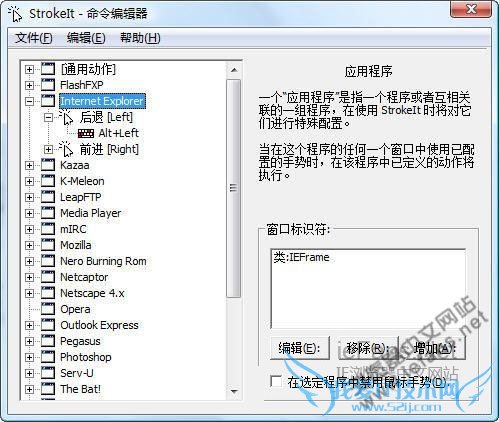Select the Alt+Left hotkey command

click(118, 133)
